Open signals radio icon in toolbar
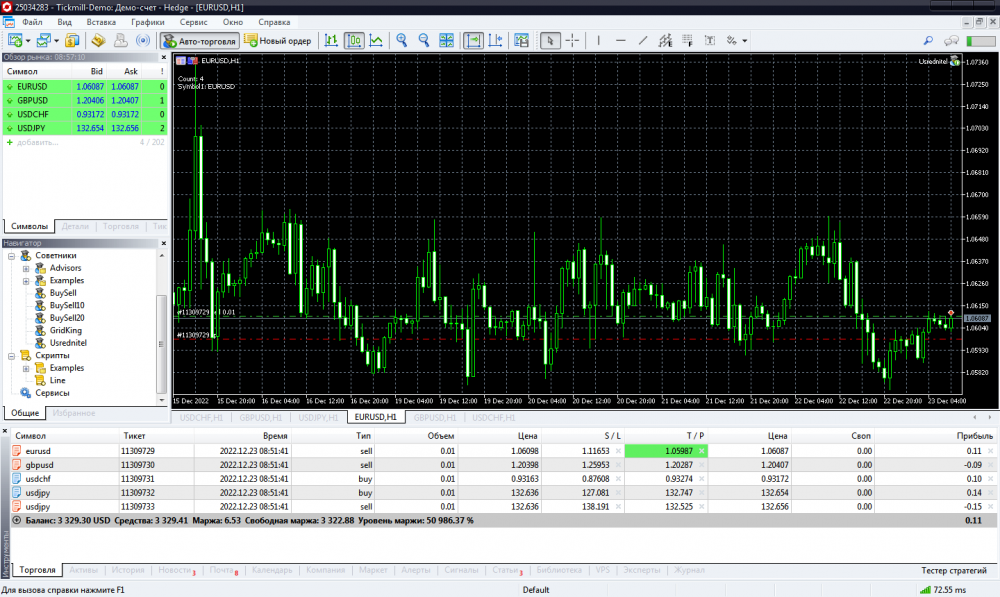The image size is (1000, 597). (143, 41)
